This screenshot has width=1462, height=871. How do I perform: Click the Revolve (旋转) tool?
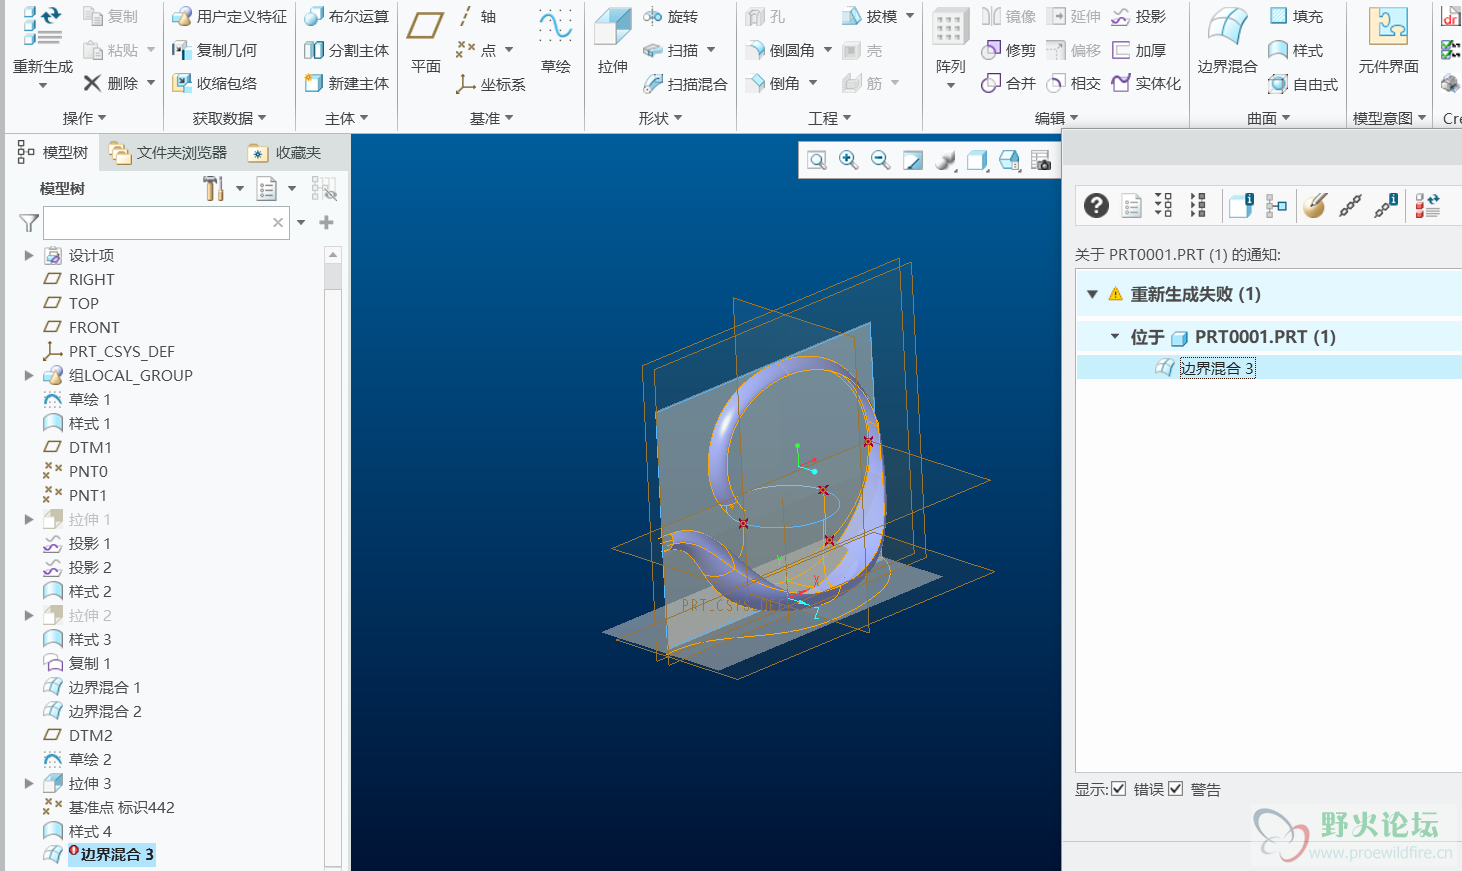(671, 17)
